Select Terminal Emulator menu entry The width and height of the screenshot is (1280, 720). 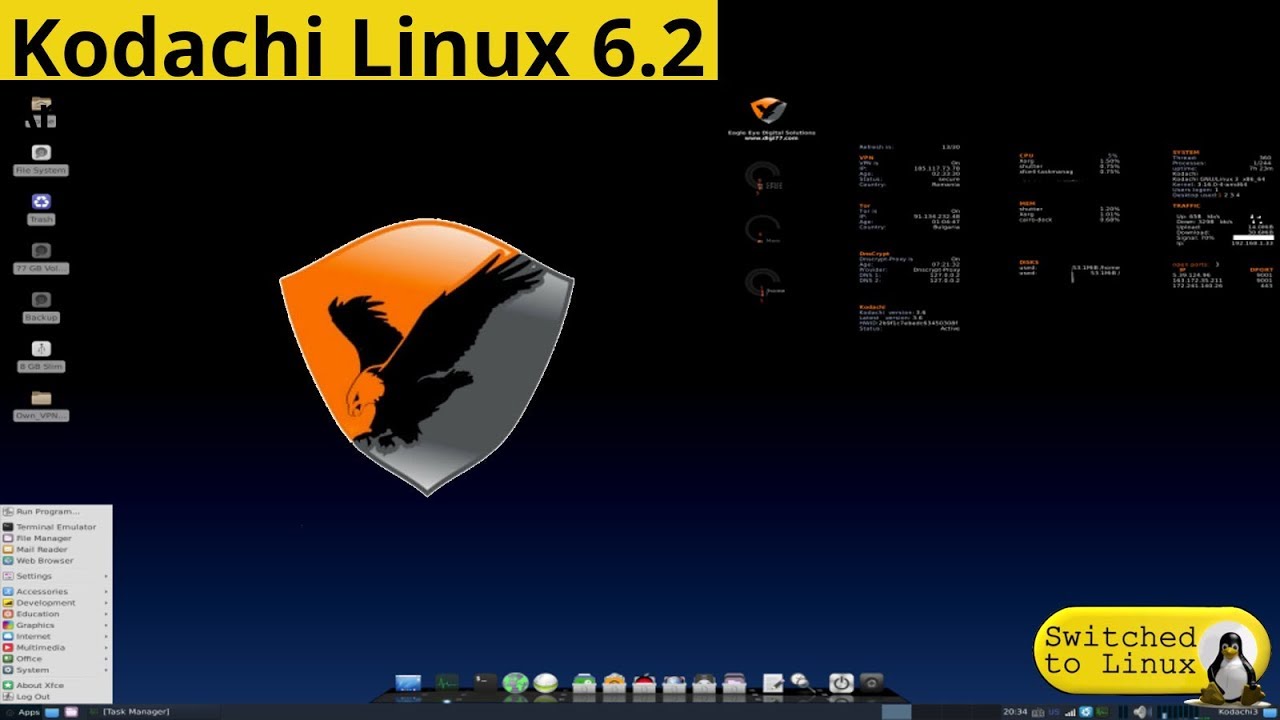pyautogui.click(x=56, y=527)
